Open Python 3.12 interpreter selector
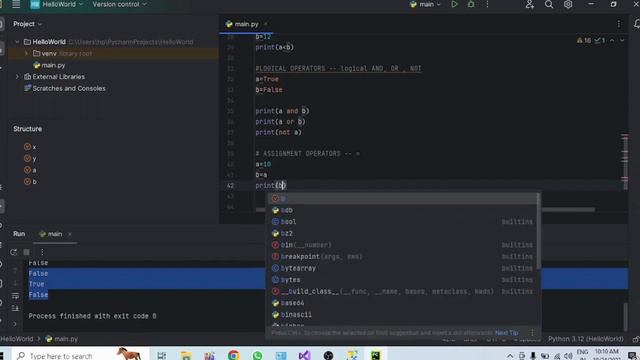This screenshot has width=640, height=360. (585, 339)
